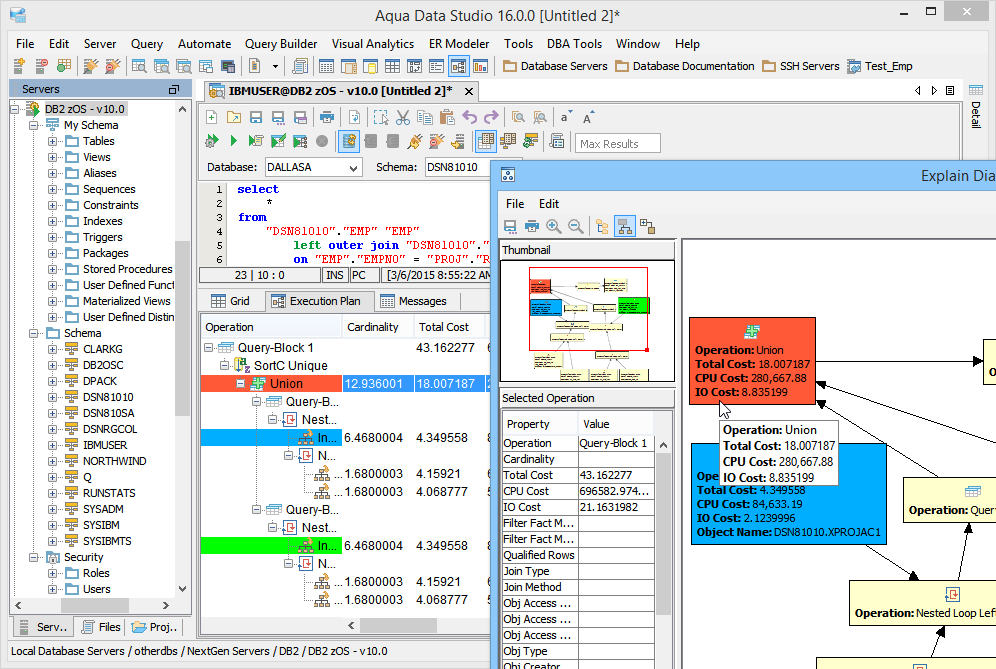Screen dimensions: 996x669
Task: Click the Schema DSN81010 field
Action: click(x=457, y=167)
